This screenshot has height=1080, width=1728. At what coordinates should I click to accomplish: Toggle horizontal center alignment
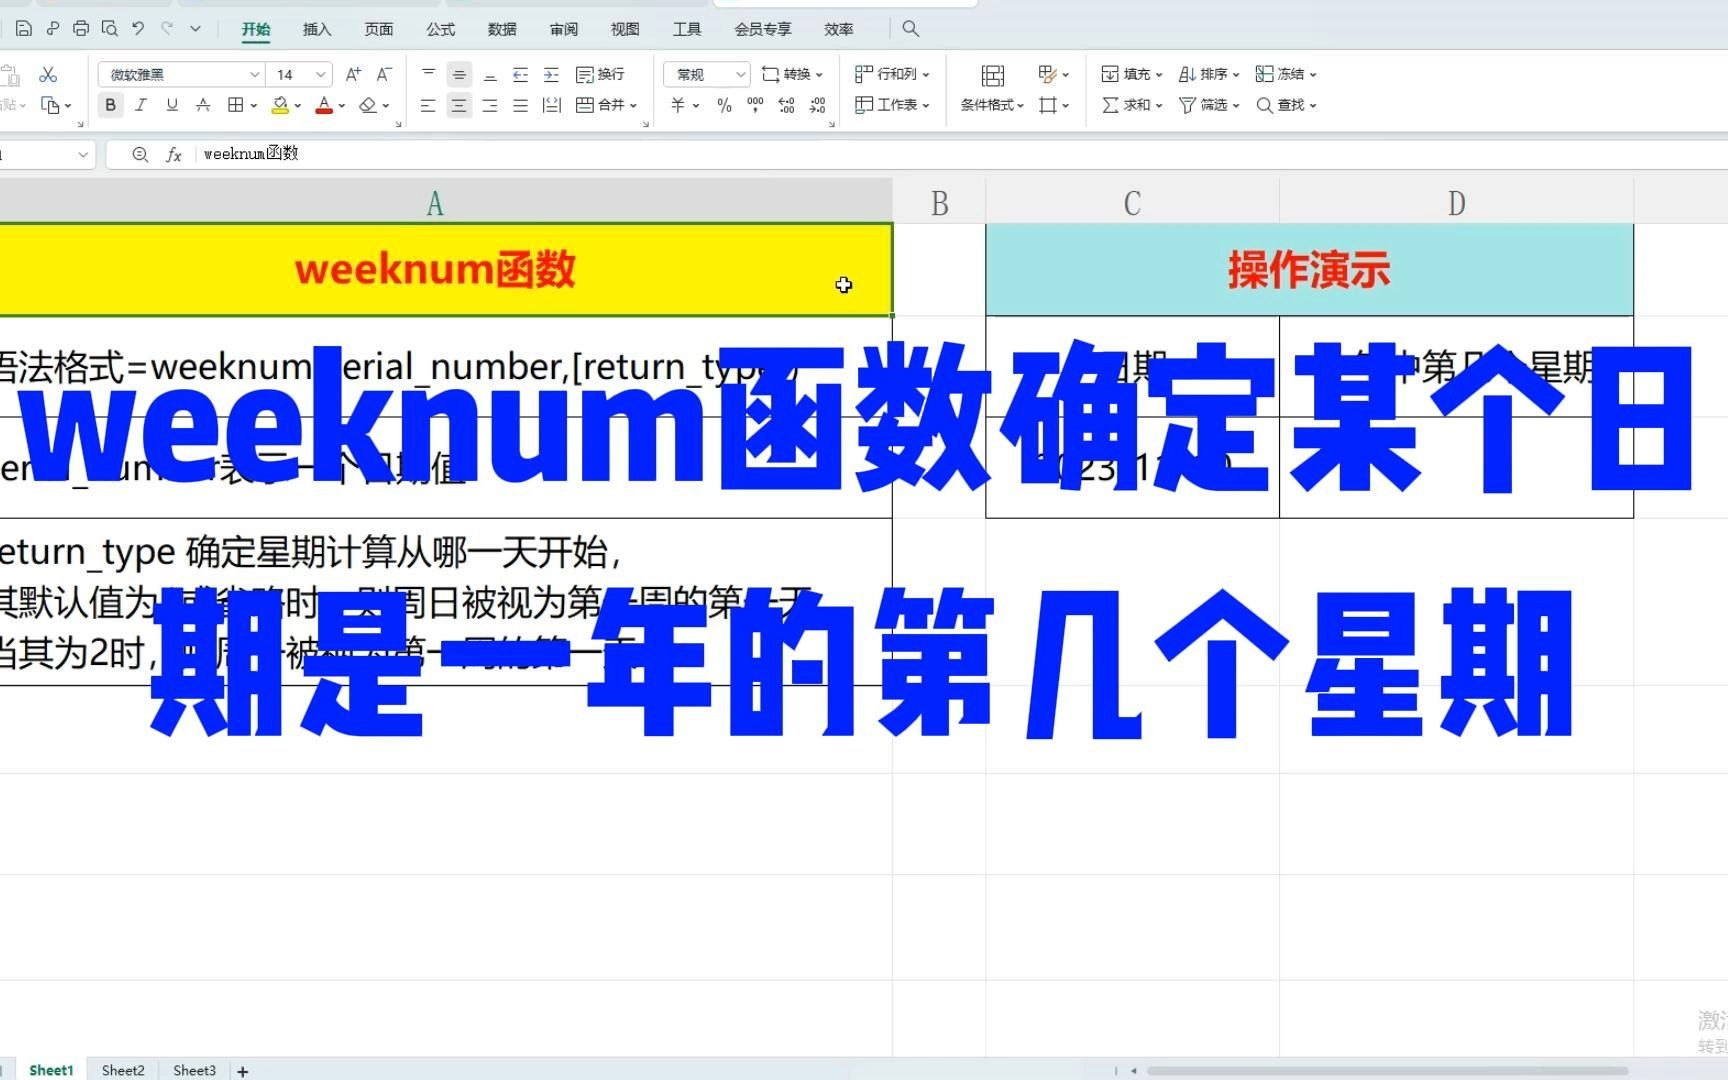click(x=459, y=105)
